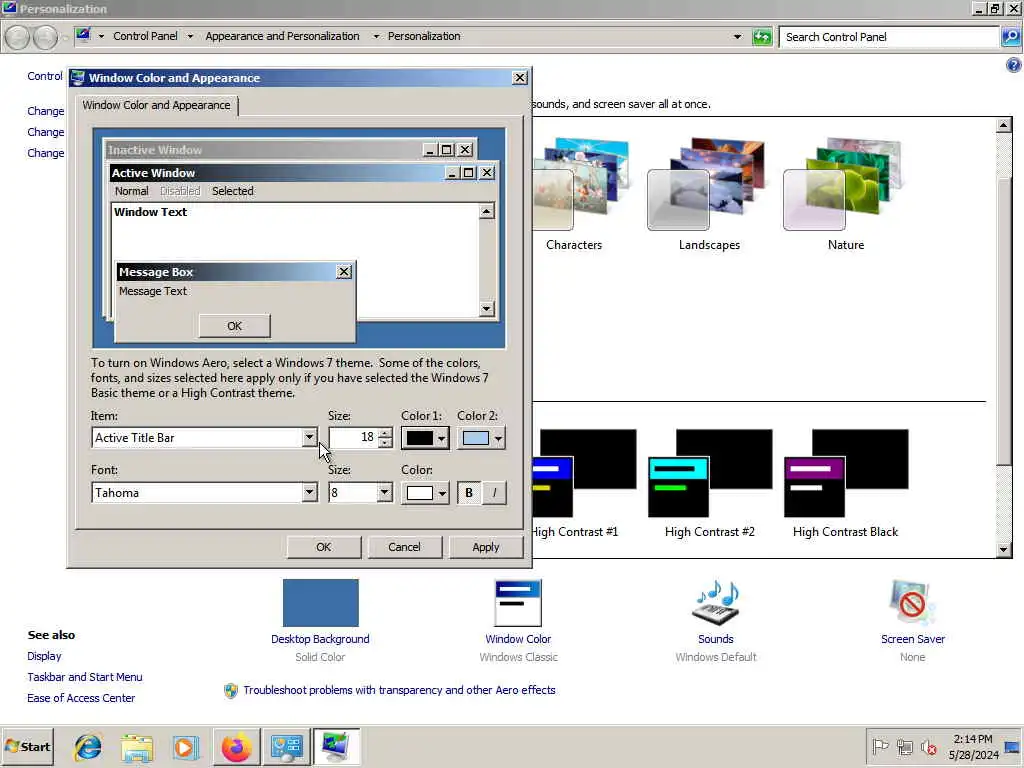
Task: Open the address bar history dropdown
Action: (737, 37)
